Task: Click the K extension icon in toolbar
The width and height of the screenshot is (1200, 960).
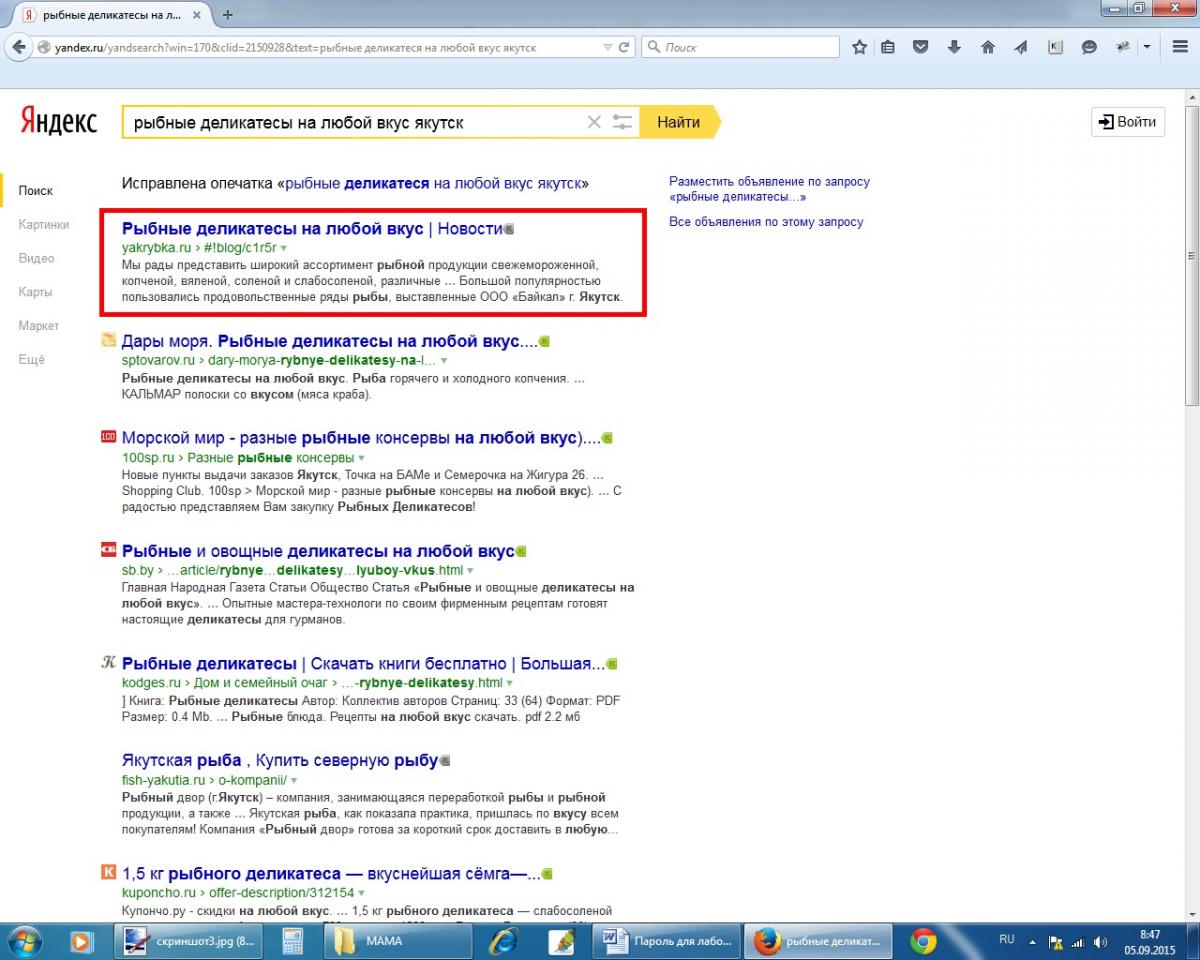Action: (x=1055, y=47)
